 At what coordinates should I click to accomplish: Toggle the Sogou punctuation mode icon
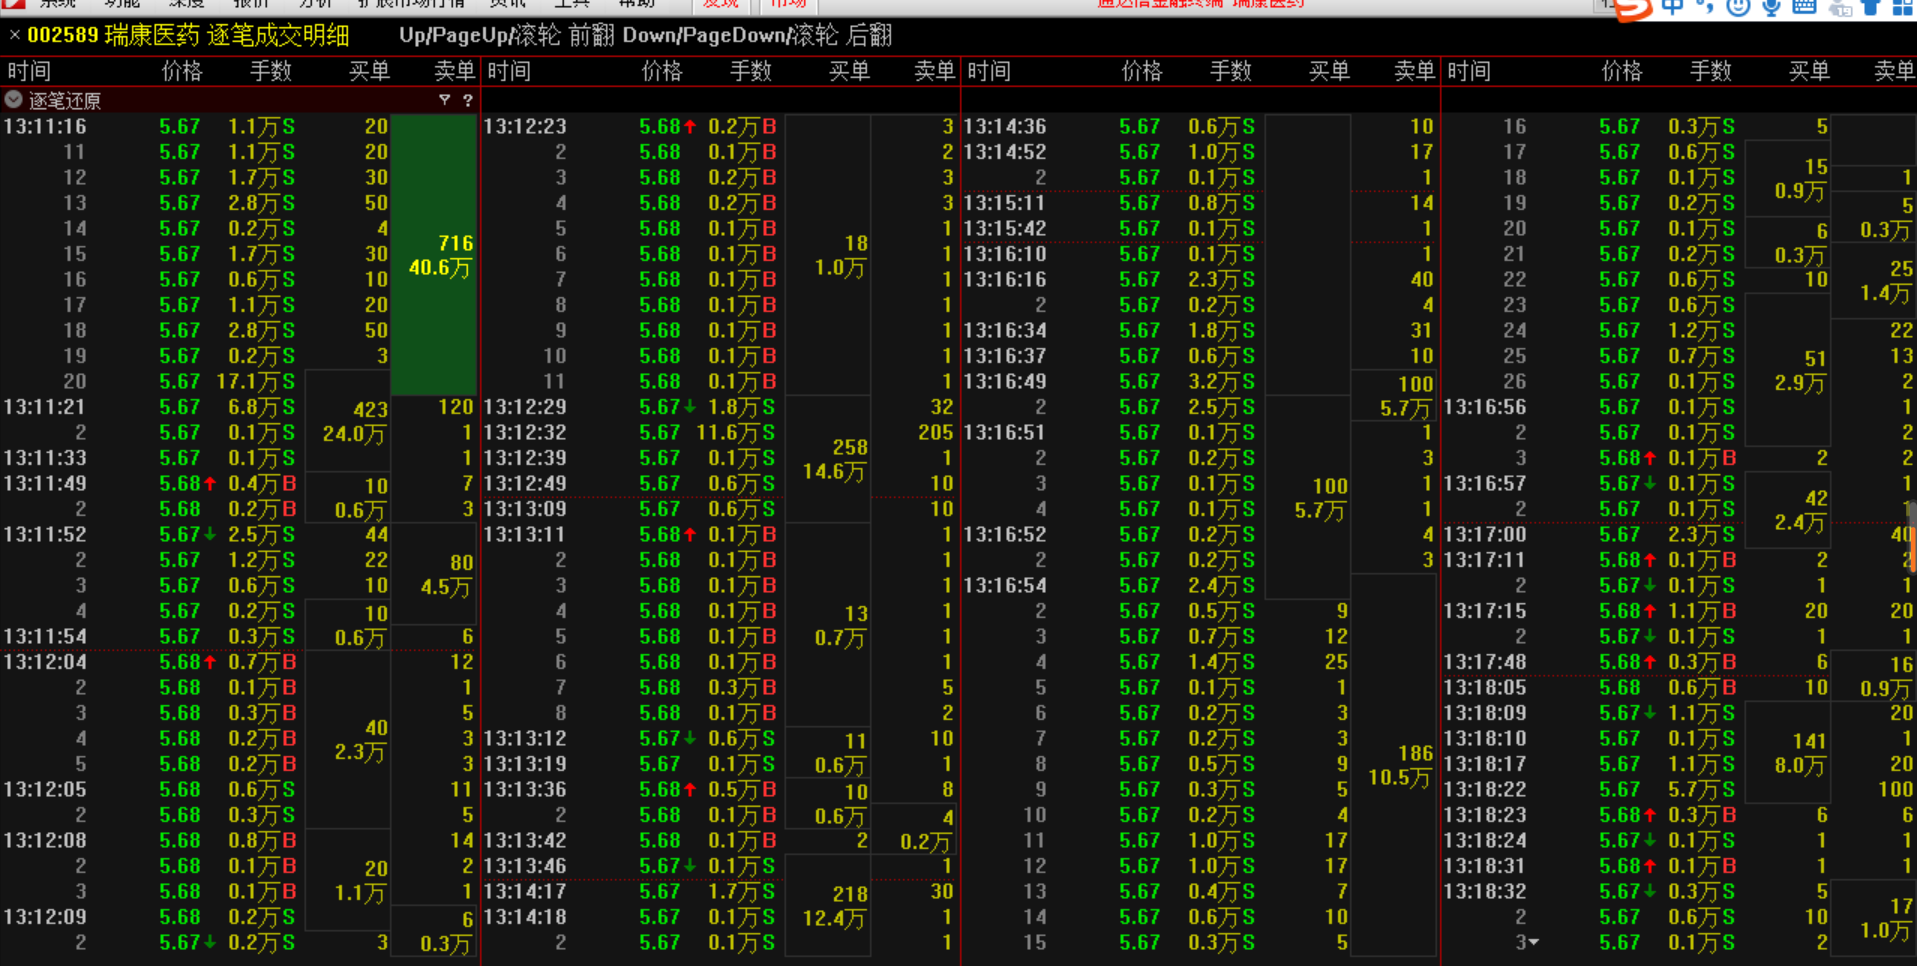click(1705, 8)
